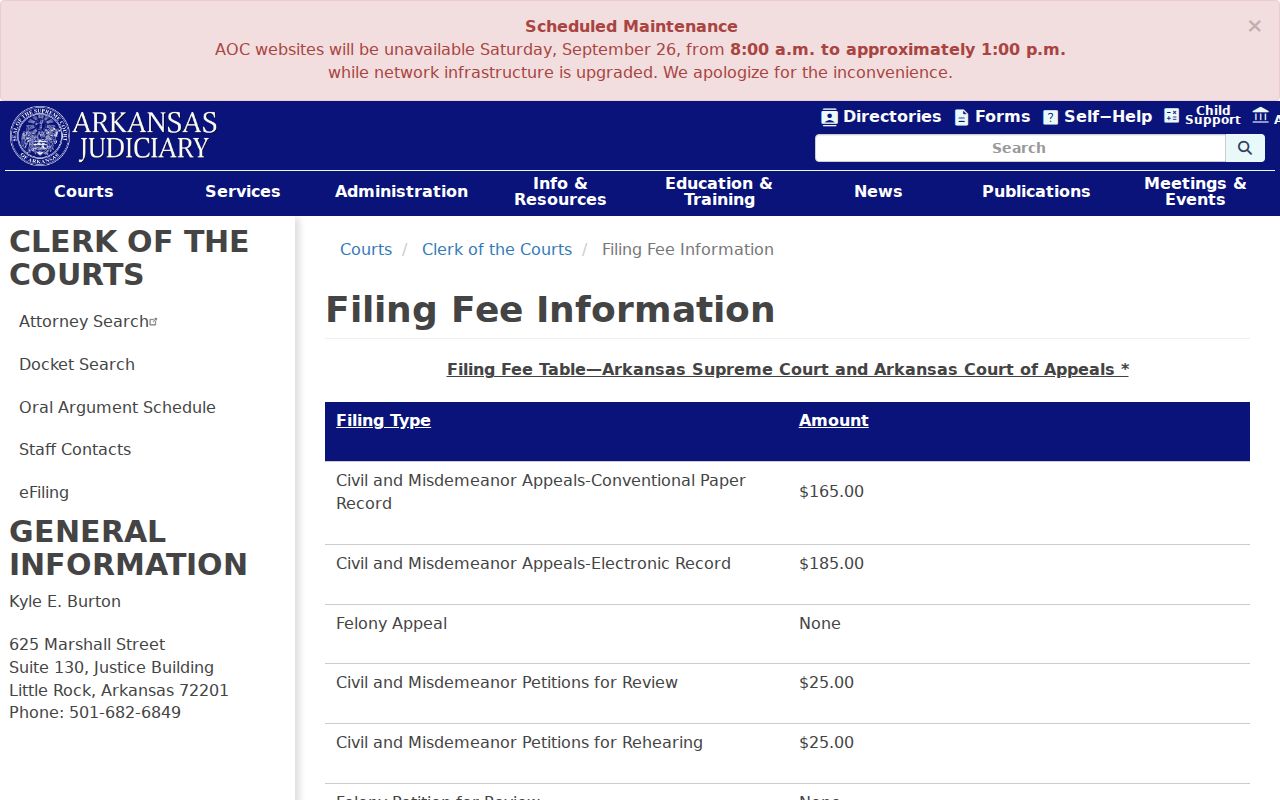Click the Filing Type column header
Image resolution: width=1280 pixels, height=800 pixels.
[383, 421]
